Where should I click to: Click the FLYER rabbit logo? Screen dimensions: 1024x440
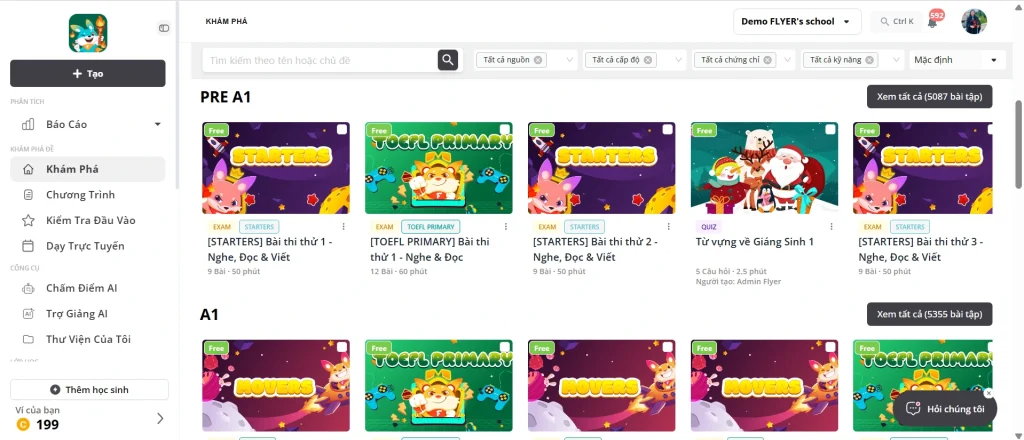click(x=88, y=33)
